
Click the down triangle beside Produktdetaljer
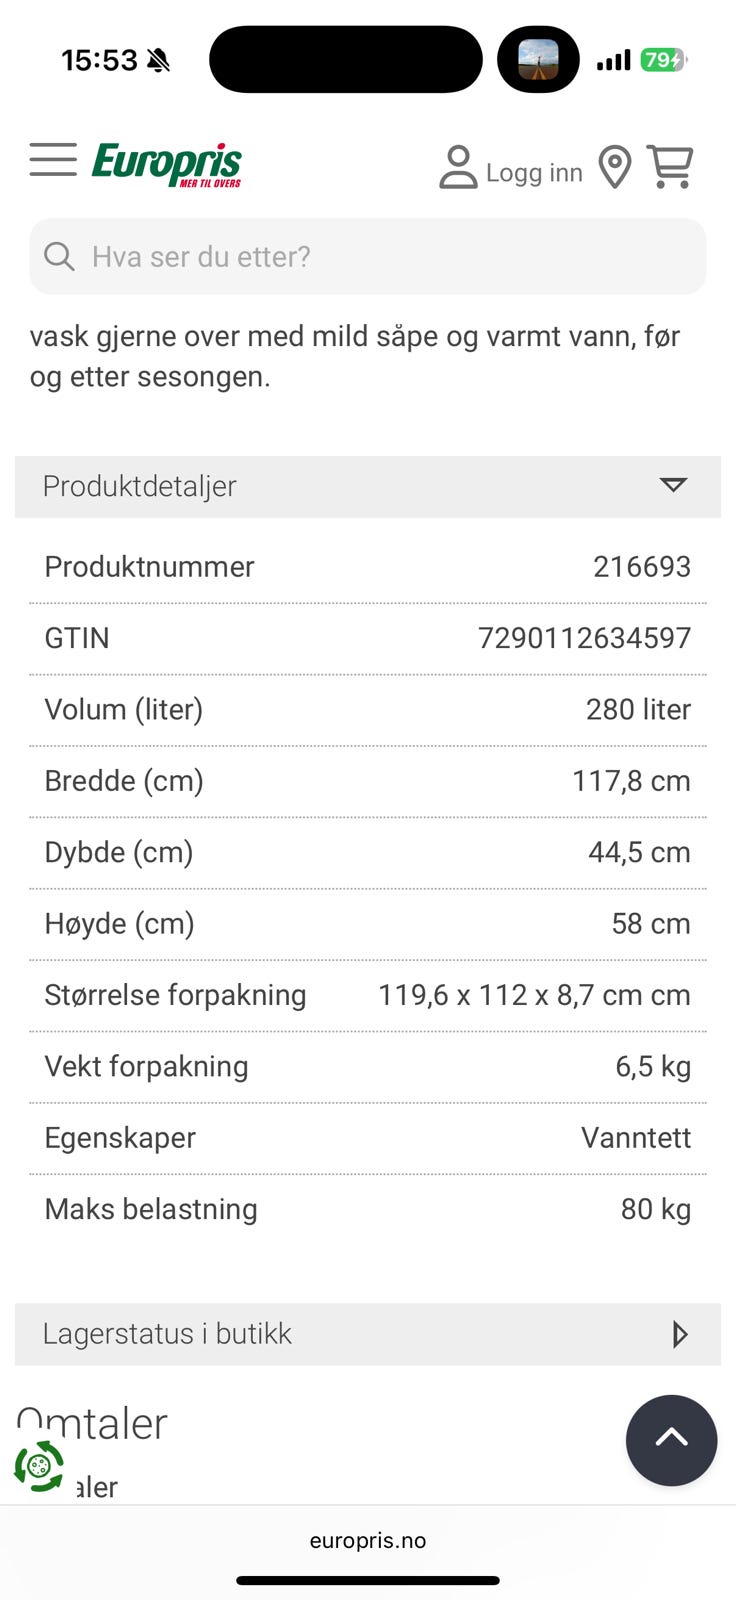(x=673, y=486)
